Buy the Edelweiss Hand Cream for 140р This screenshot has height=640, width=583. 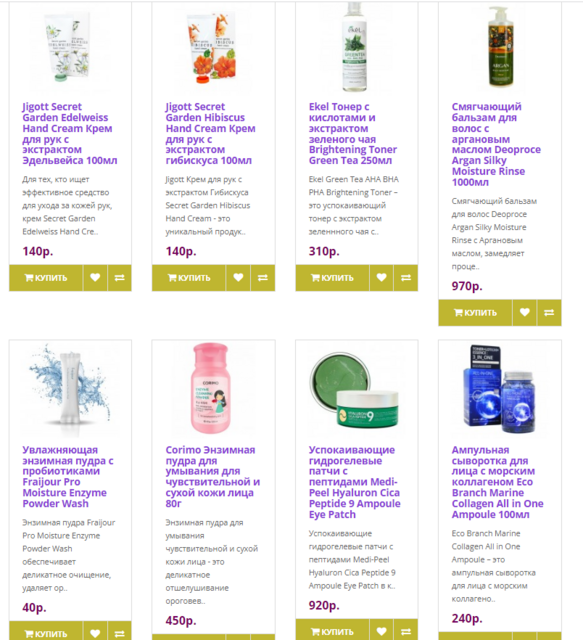click(x=46, y=278)
